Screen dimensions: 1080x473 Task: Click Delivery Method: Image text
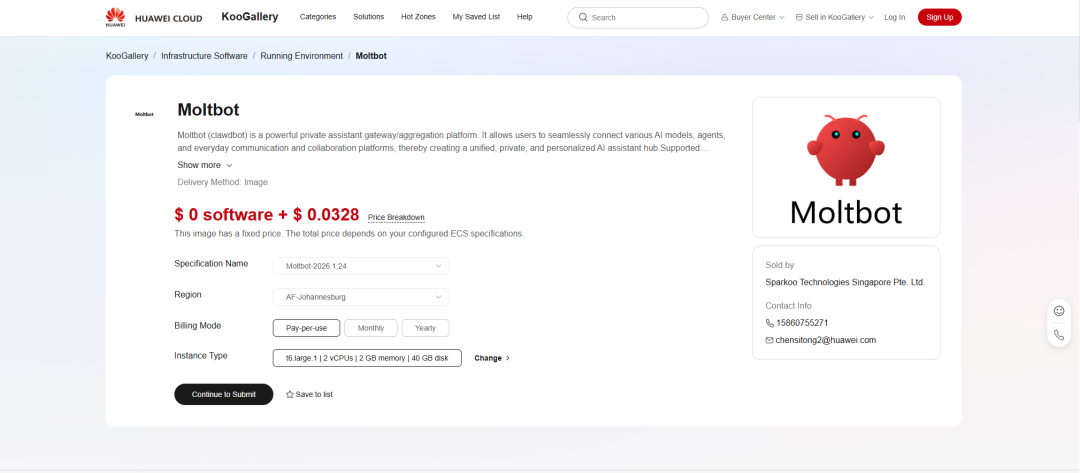222,182
